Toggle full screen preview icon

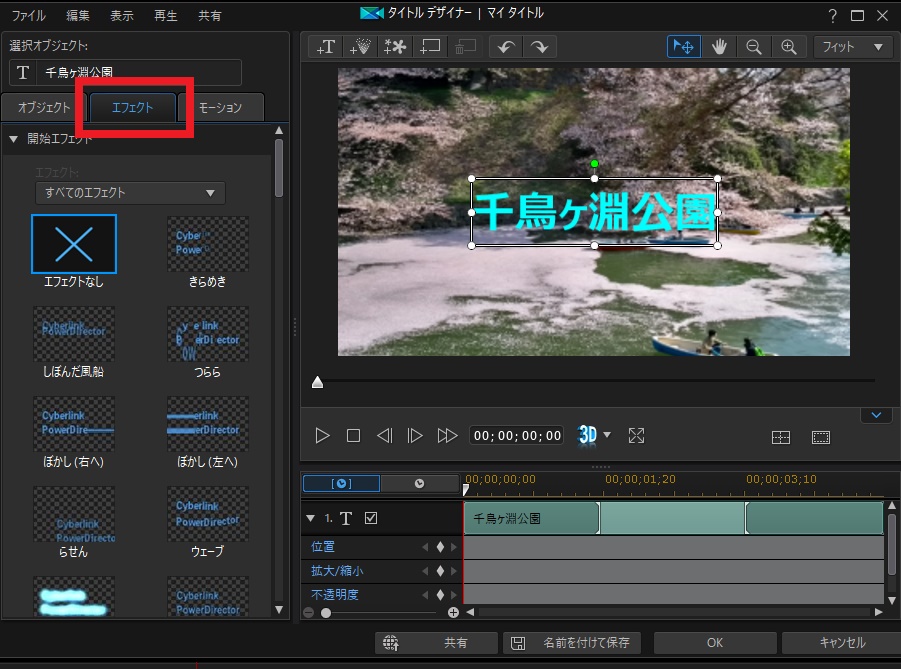pyautogui.click(x=636, y=436)
